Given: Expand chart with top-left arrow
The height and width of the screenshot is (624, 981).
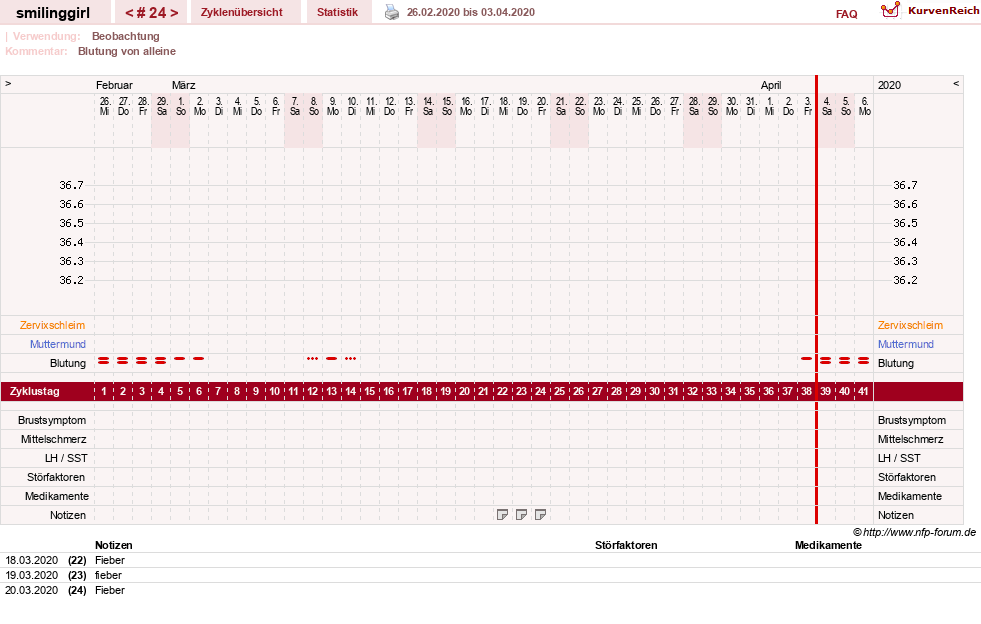Looking at the screenshot, I should coord(8,83).
